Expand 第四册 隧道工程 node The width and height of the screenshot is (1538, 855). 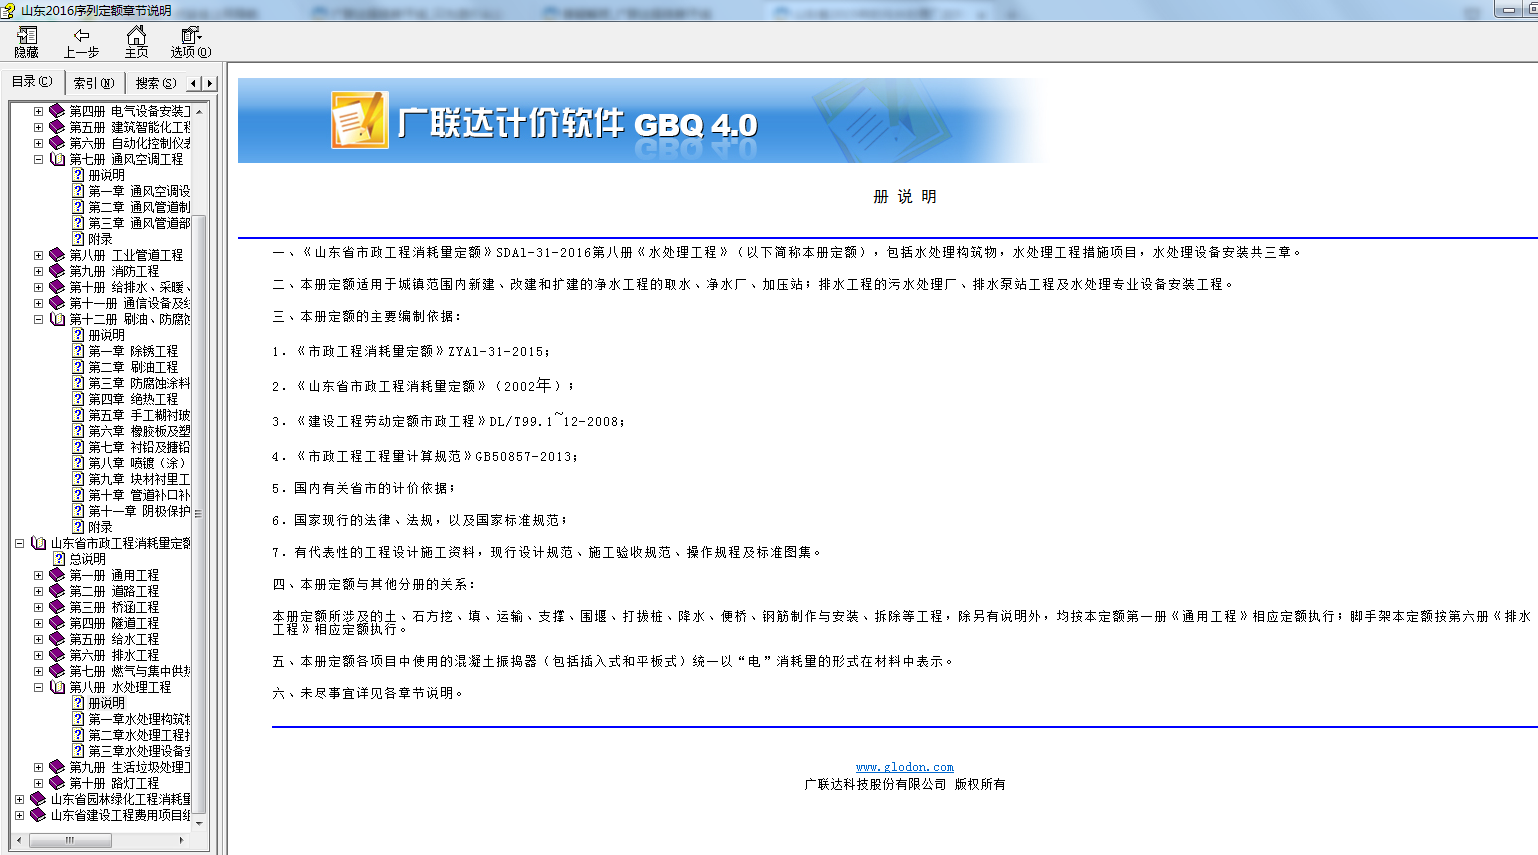click(38, 623)
